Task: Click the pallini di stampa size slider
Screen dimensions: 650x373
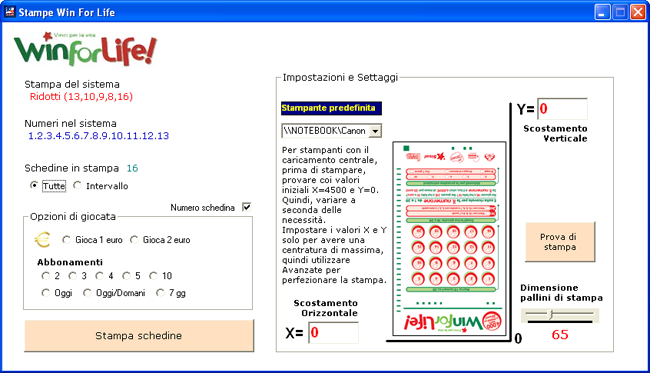Action: click(x=560, y=316)
